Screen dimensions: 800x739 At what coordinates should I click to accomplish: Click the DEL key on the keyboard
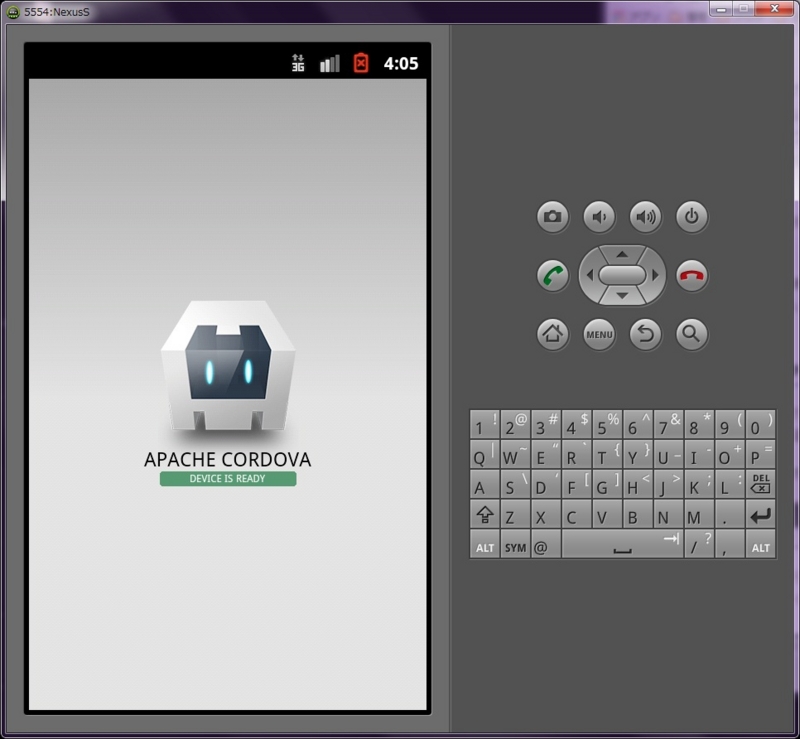coord(760,484)
